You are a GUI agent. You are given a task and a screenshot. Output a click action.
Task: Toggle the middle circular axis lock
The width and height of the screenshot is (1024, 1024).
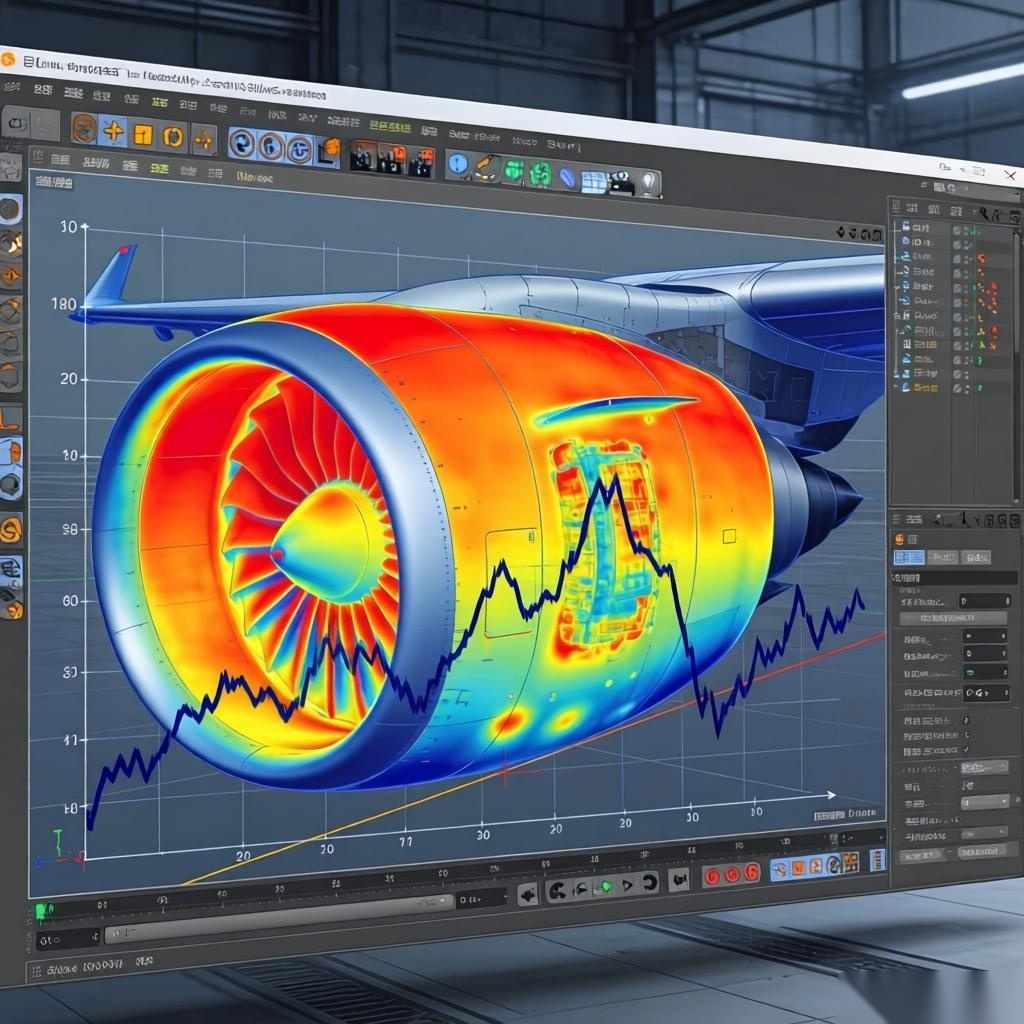pos(270,146)
